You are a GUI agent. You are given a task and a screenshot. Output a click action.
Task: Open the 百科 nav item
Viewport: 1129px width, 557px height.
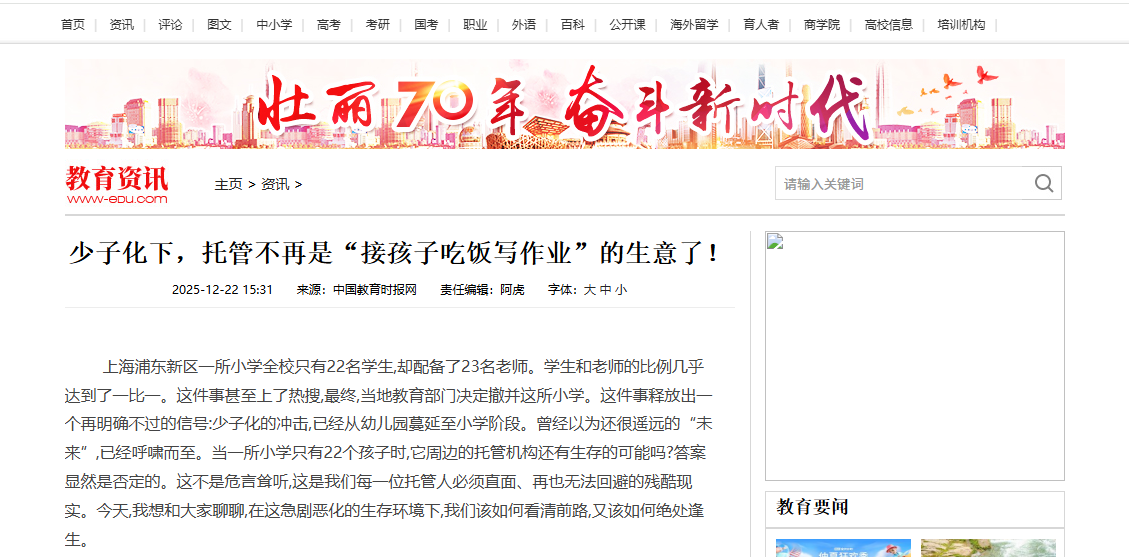pyautogui.click(x=573, y=24)
